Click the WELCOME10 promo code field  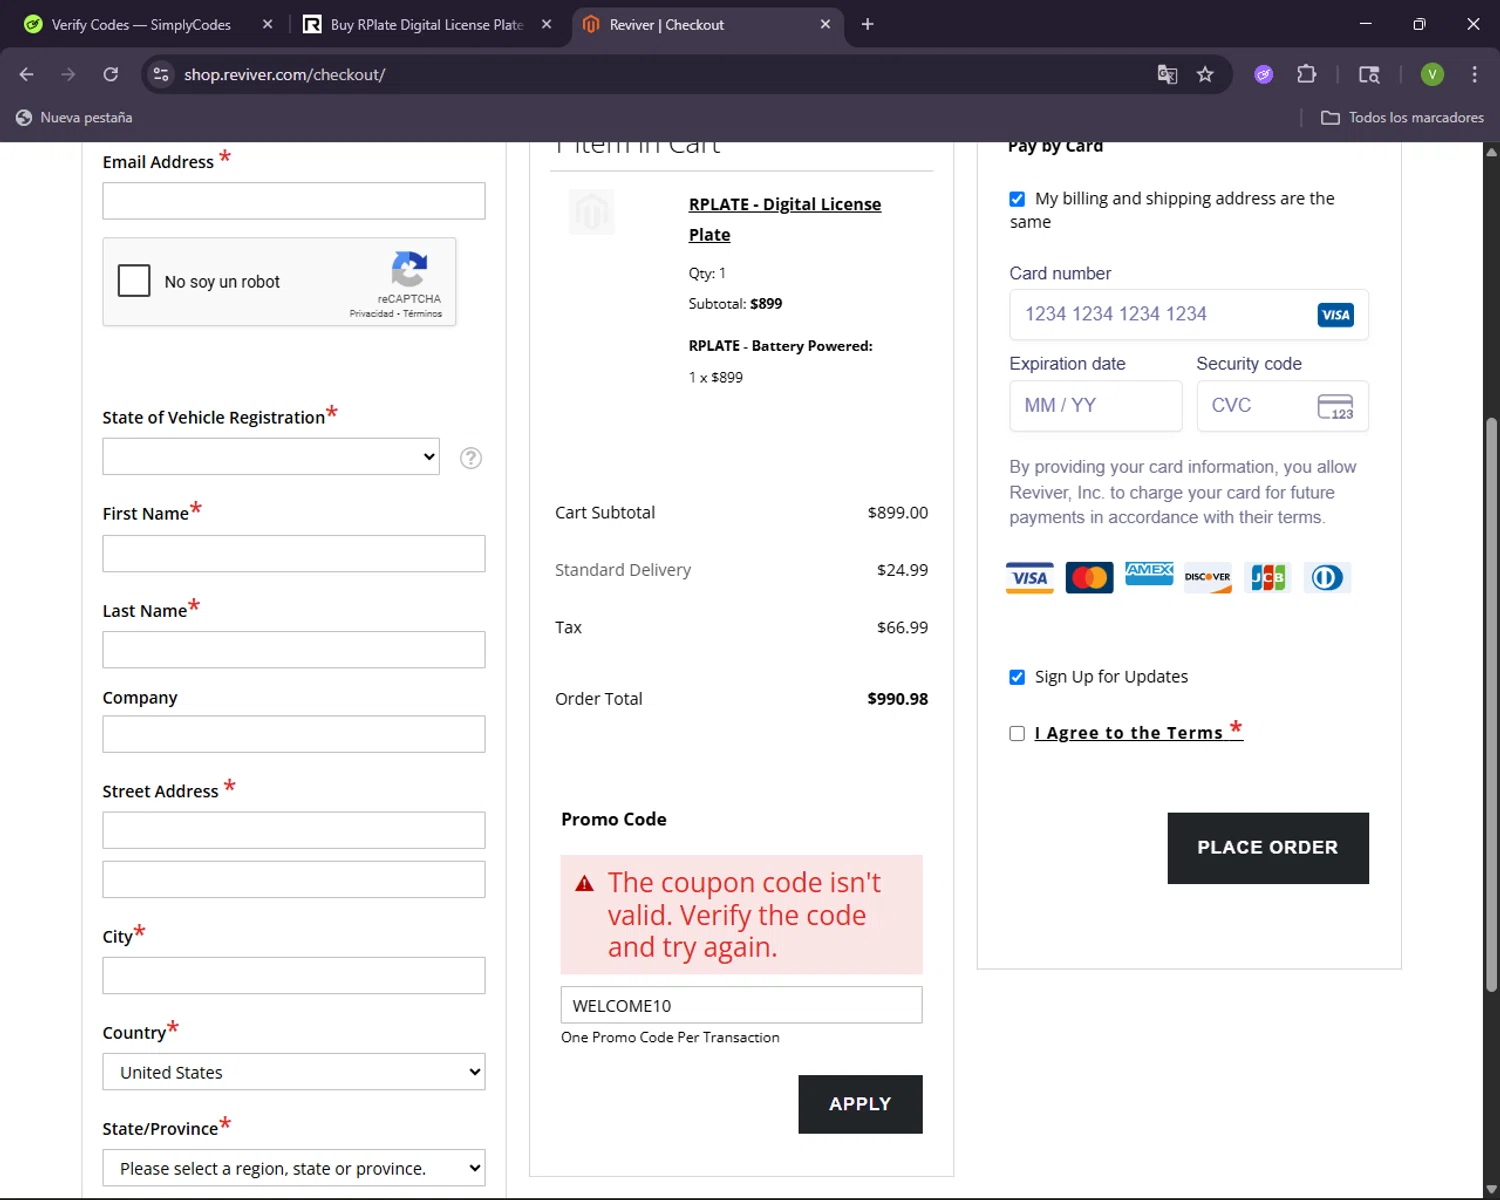point(742,1005)
